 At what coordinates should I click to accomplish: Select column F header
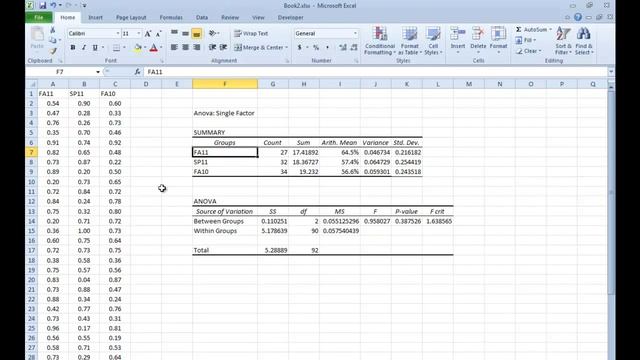pyautogui.click(x=225, y=84)
